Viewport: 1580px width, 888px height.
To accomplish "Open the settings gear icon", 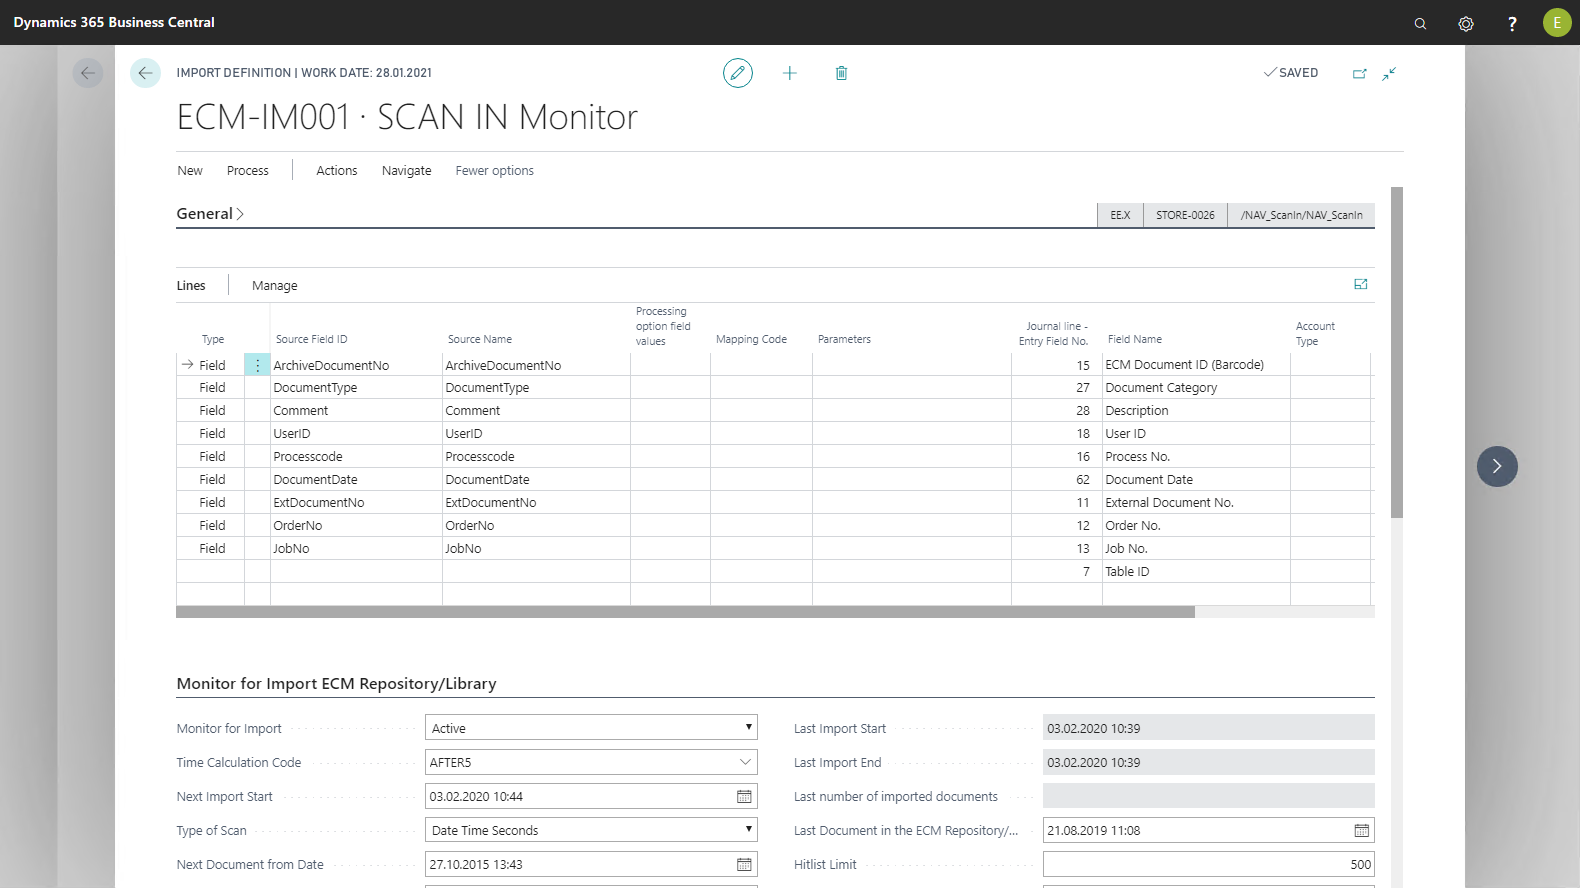I will pyautogui.click(x=1466, y=23).
